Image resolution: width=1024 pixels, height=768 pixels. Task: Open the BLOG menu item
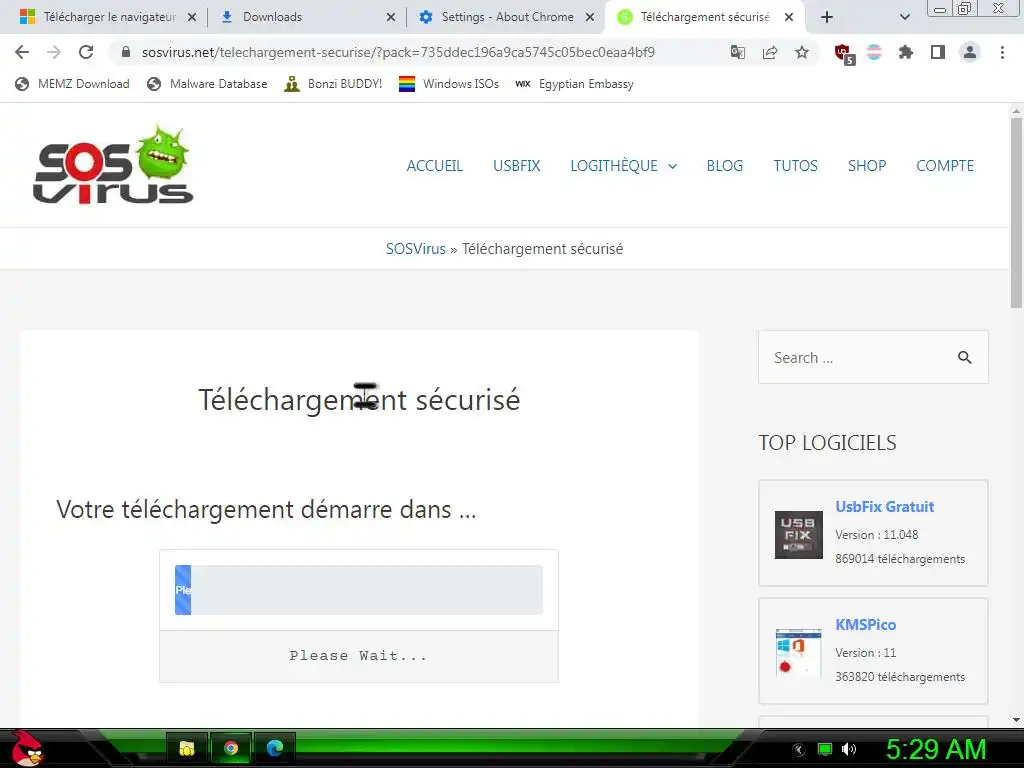pos(724,166)
